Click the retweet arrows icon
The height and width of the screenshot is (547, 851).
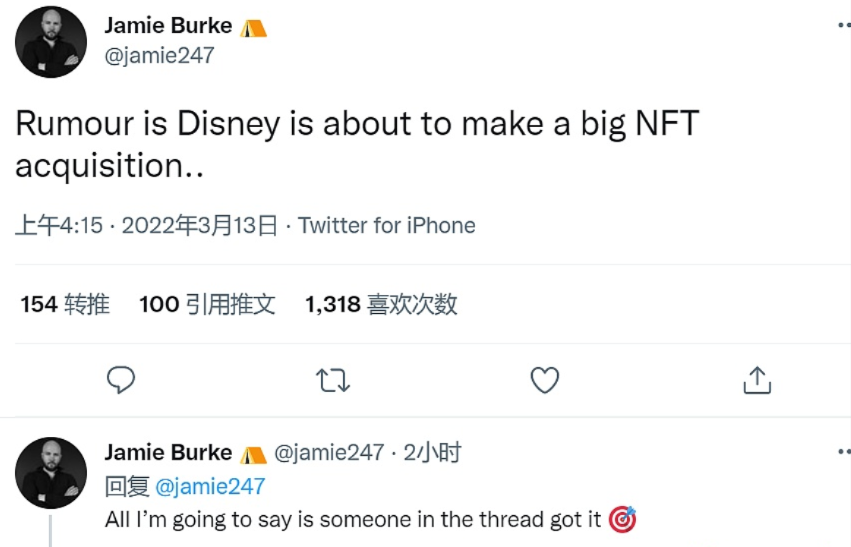click(332, 380)
